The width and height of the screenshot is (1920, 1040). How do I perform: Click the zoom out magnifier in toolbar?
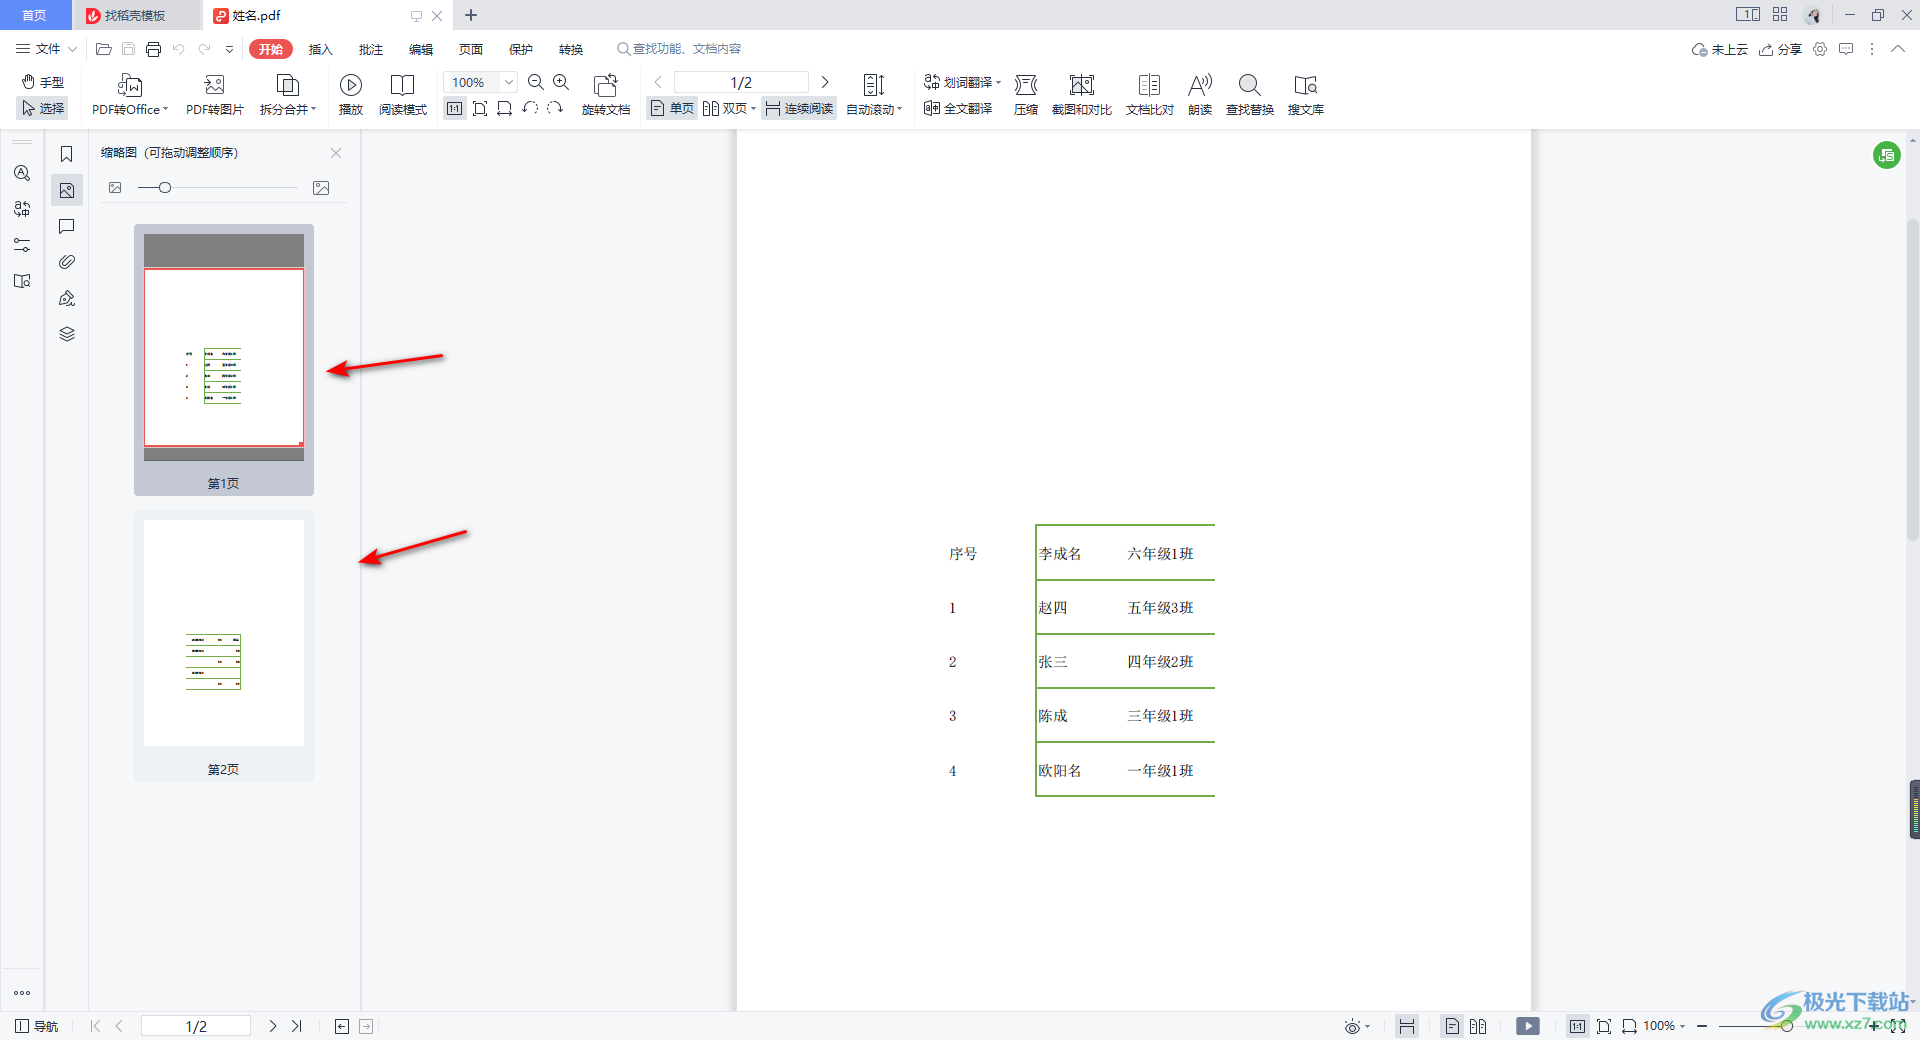click(x=536, y=82)
